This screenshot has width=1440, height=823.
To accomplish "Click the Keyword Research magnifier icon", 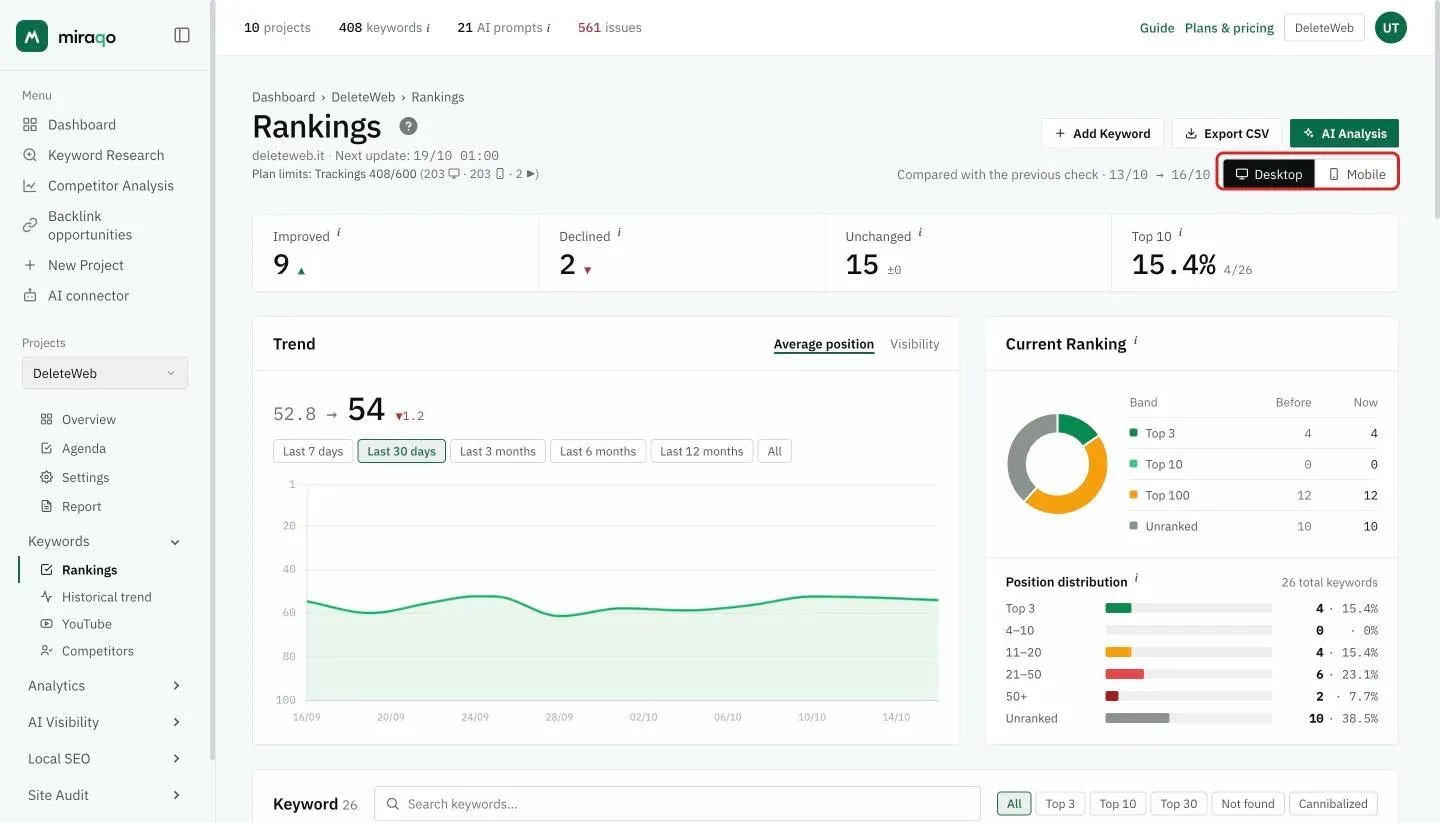I will tap(30, 155).
